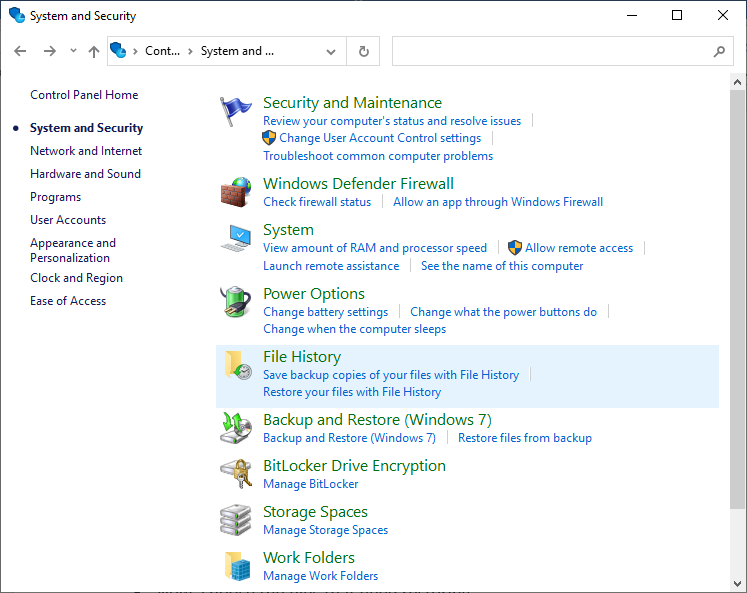Open the recent locations dropdown arrow
The width and height of the screenshot is (747, 593).
pos(73,50)
